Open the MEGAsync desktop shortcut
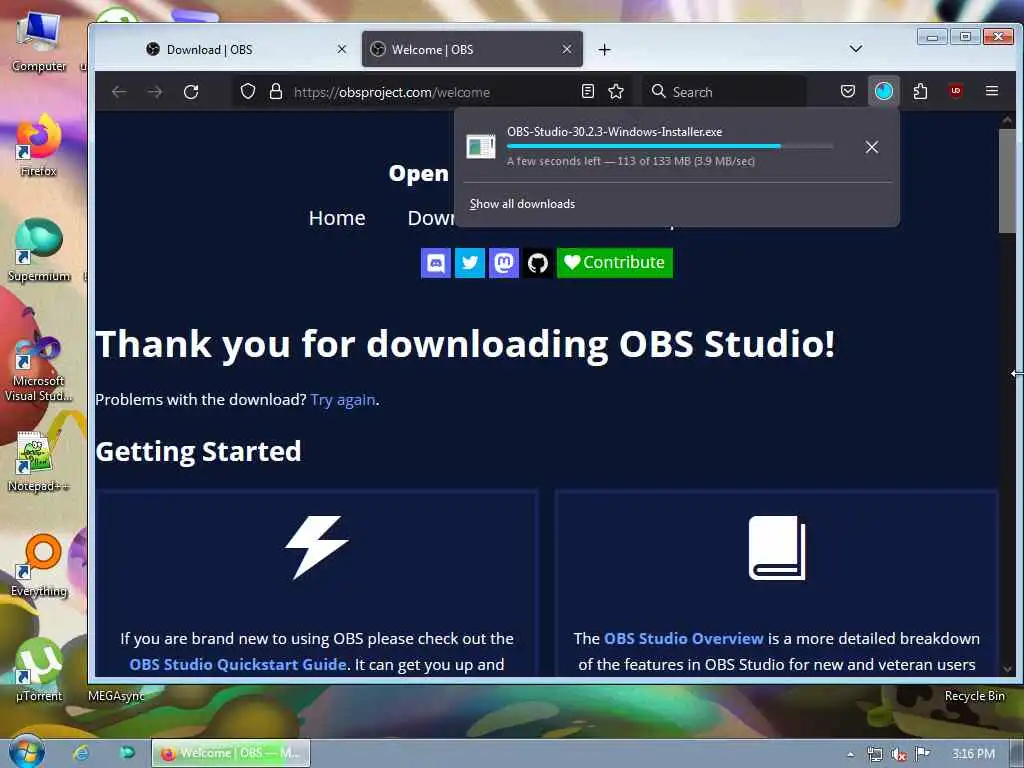This screenshot has height=768, width=1024. point(116,696)
